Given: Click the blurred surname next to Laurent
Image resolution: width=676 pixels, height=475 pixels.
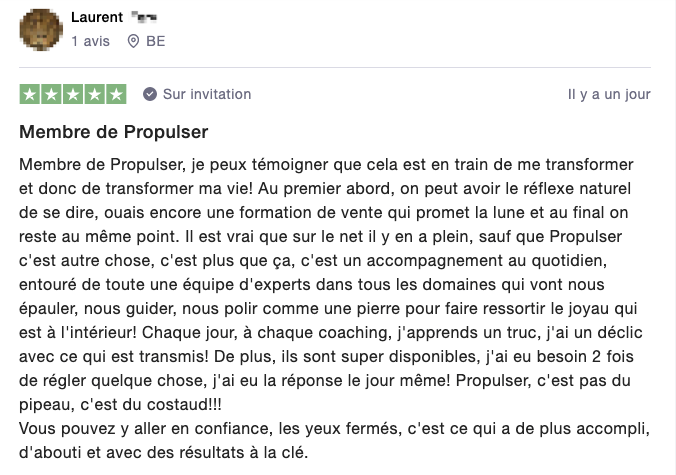Looking at the screenshot, I should (144, 17).
